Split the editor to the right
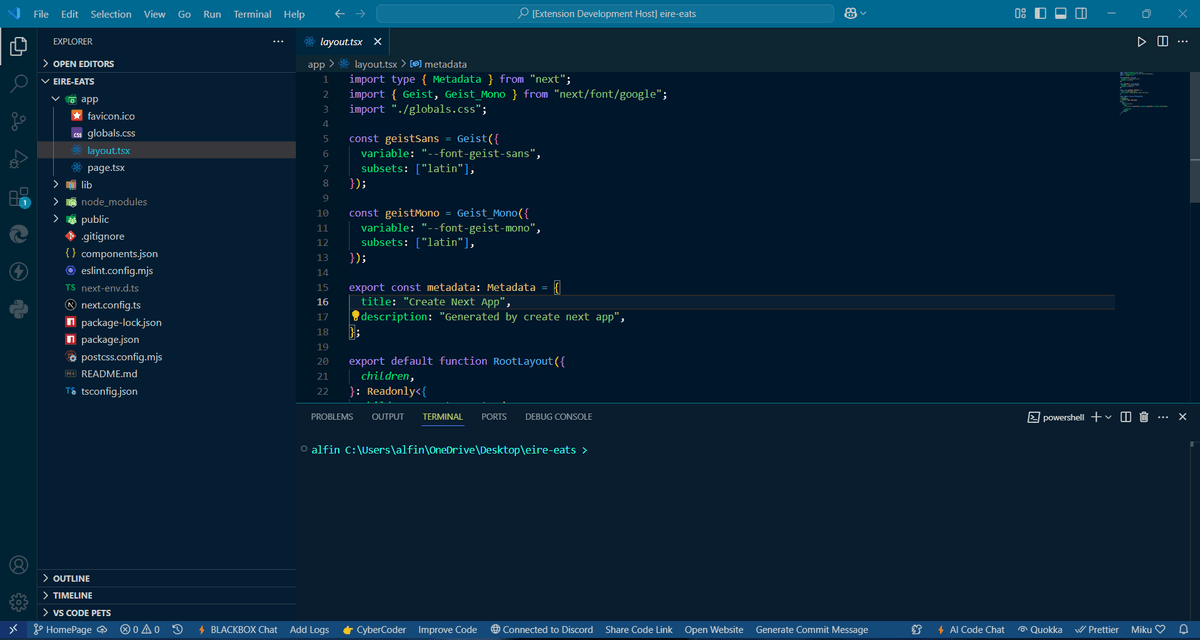This screenshot has width=1200, height=640. [x=1162, y=41]
